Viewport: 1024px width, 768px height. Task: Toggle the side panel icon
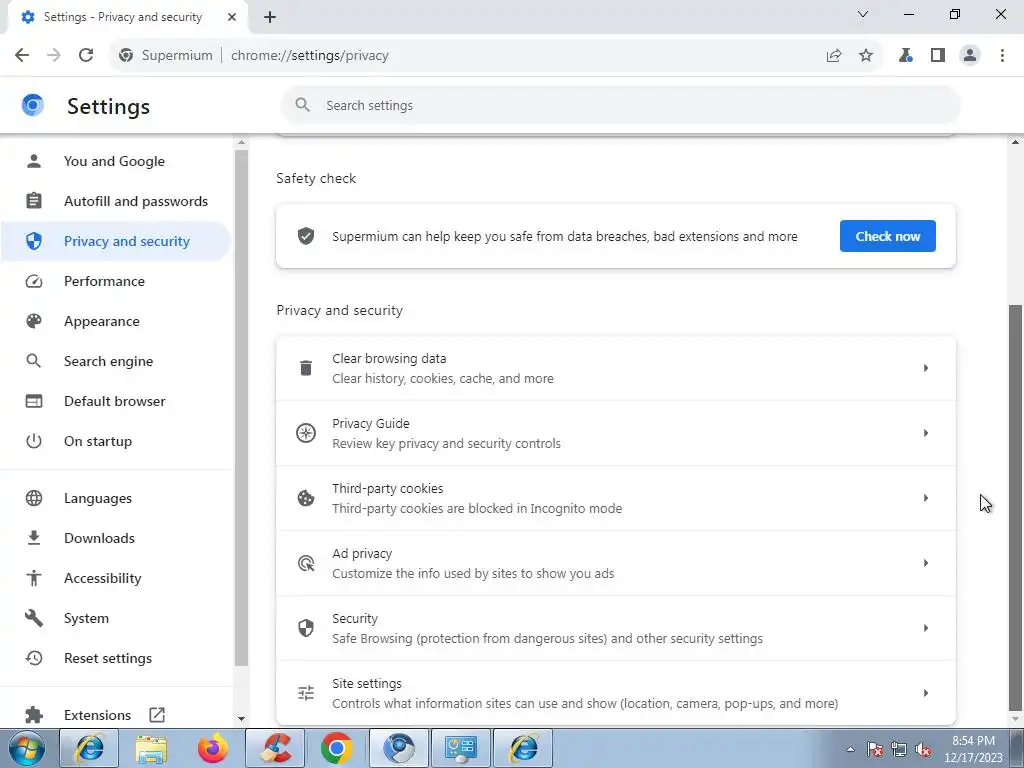938,56
